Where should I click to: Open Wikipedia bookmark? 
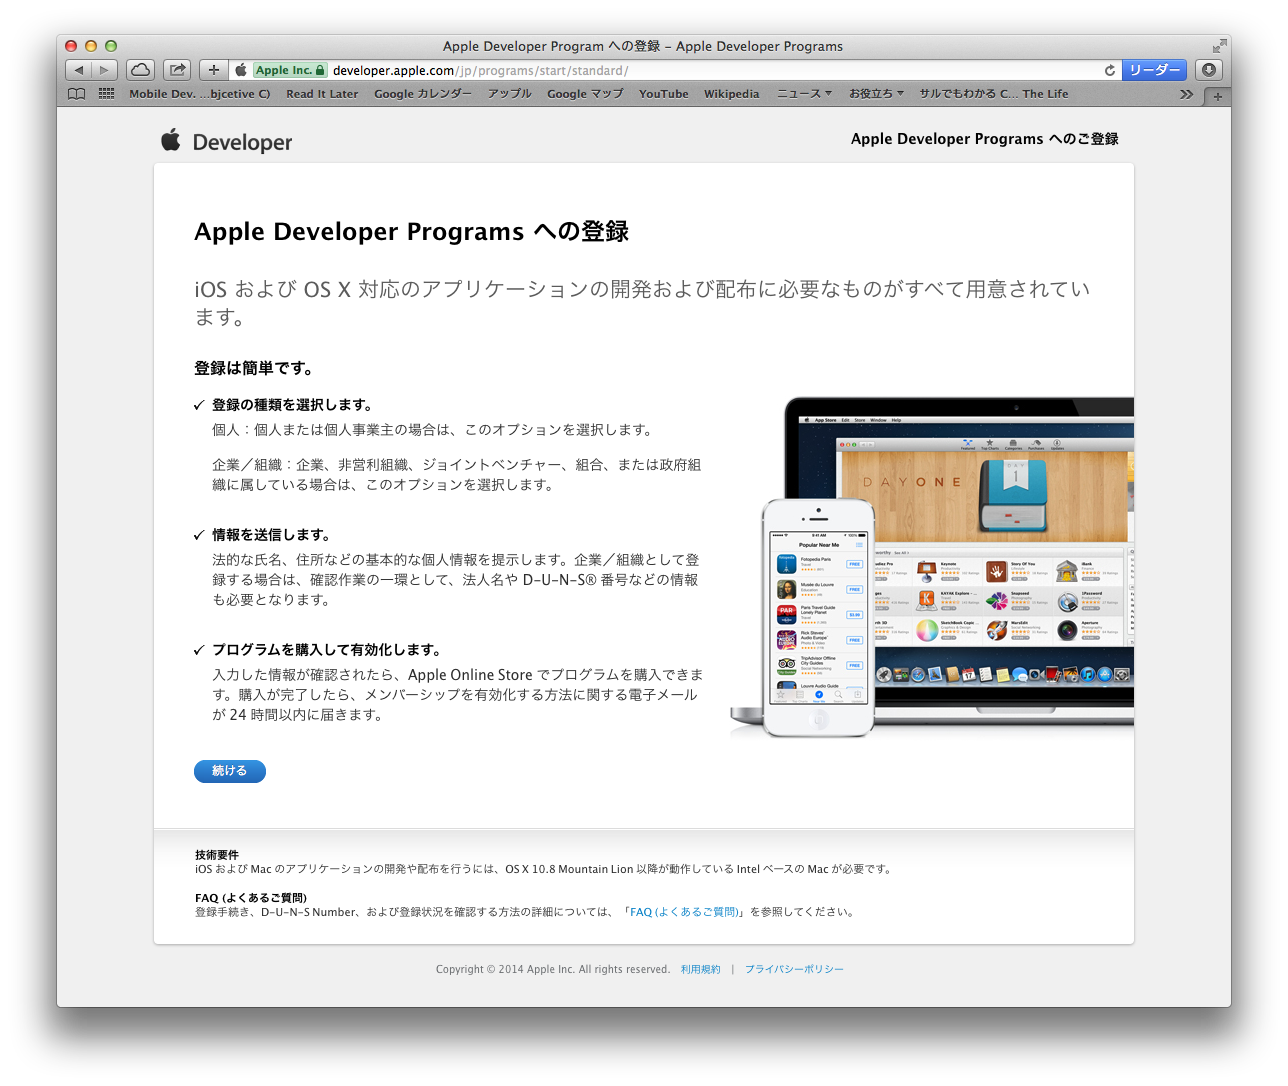(732, 94)
